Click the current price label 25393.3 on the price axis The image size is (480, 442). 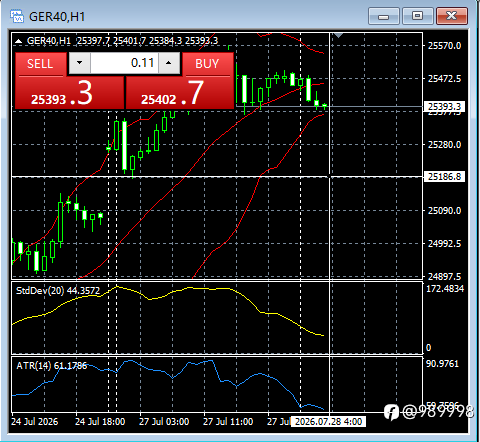(444, 107)
